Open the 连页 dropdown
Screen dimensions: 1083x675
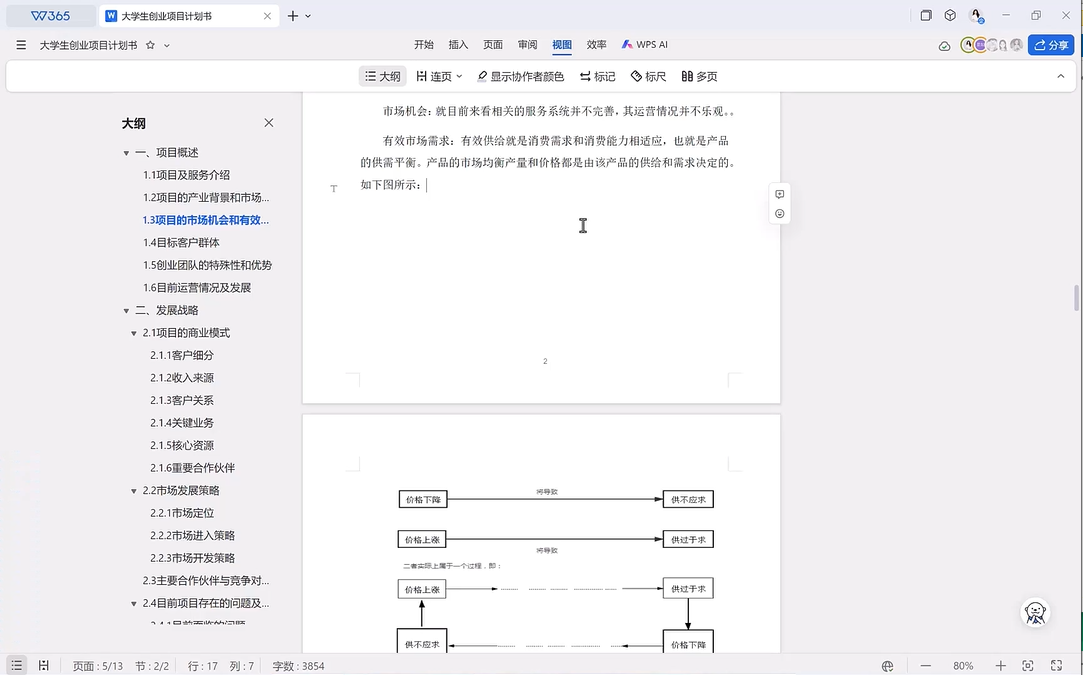(439, 76)
